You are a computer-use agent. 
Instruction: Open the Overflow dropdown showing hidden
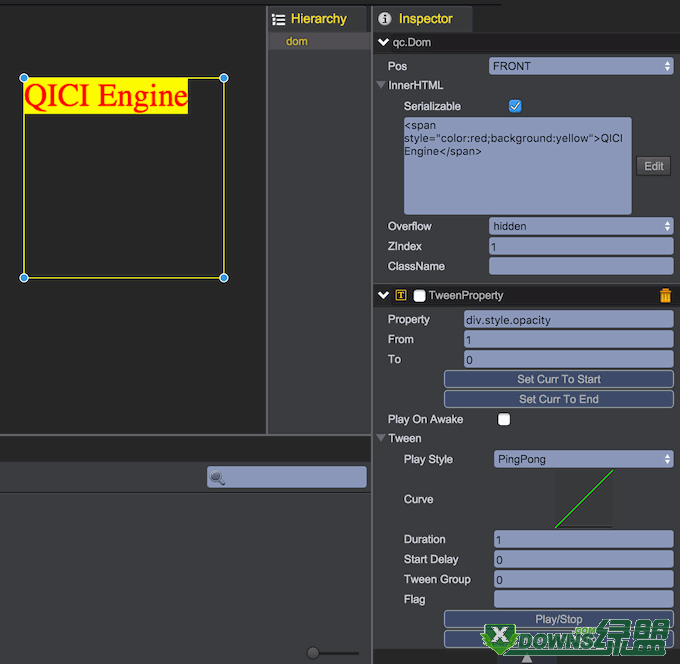(581, 226)
